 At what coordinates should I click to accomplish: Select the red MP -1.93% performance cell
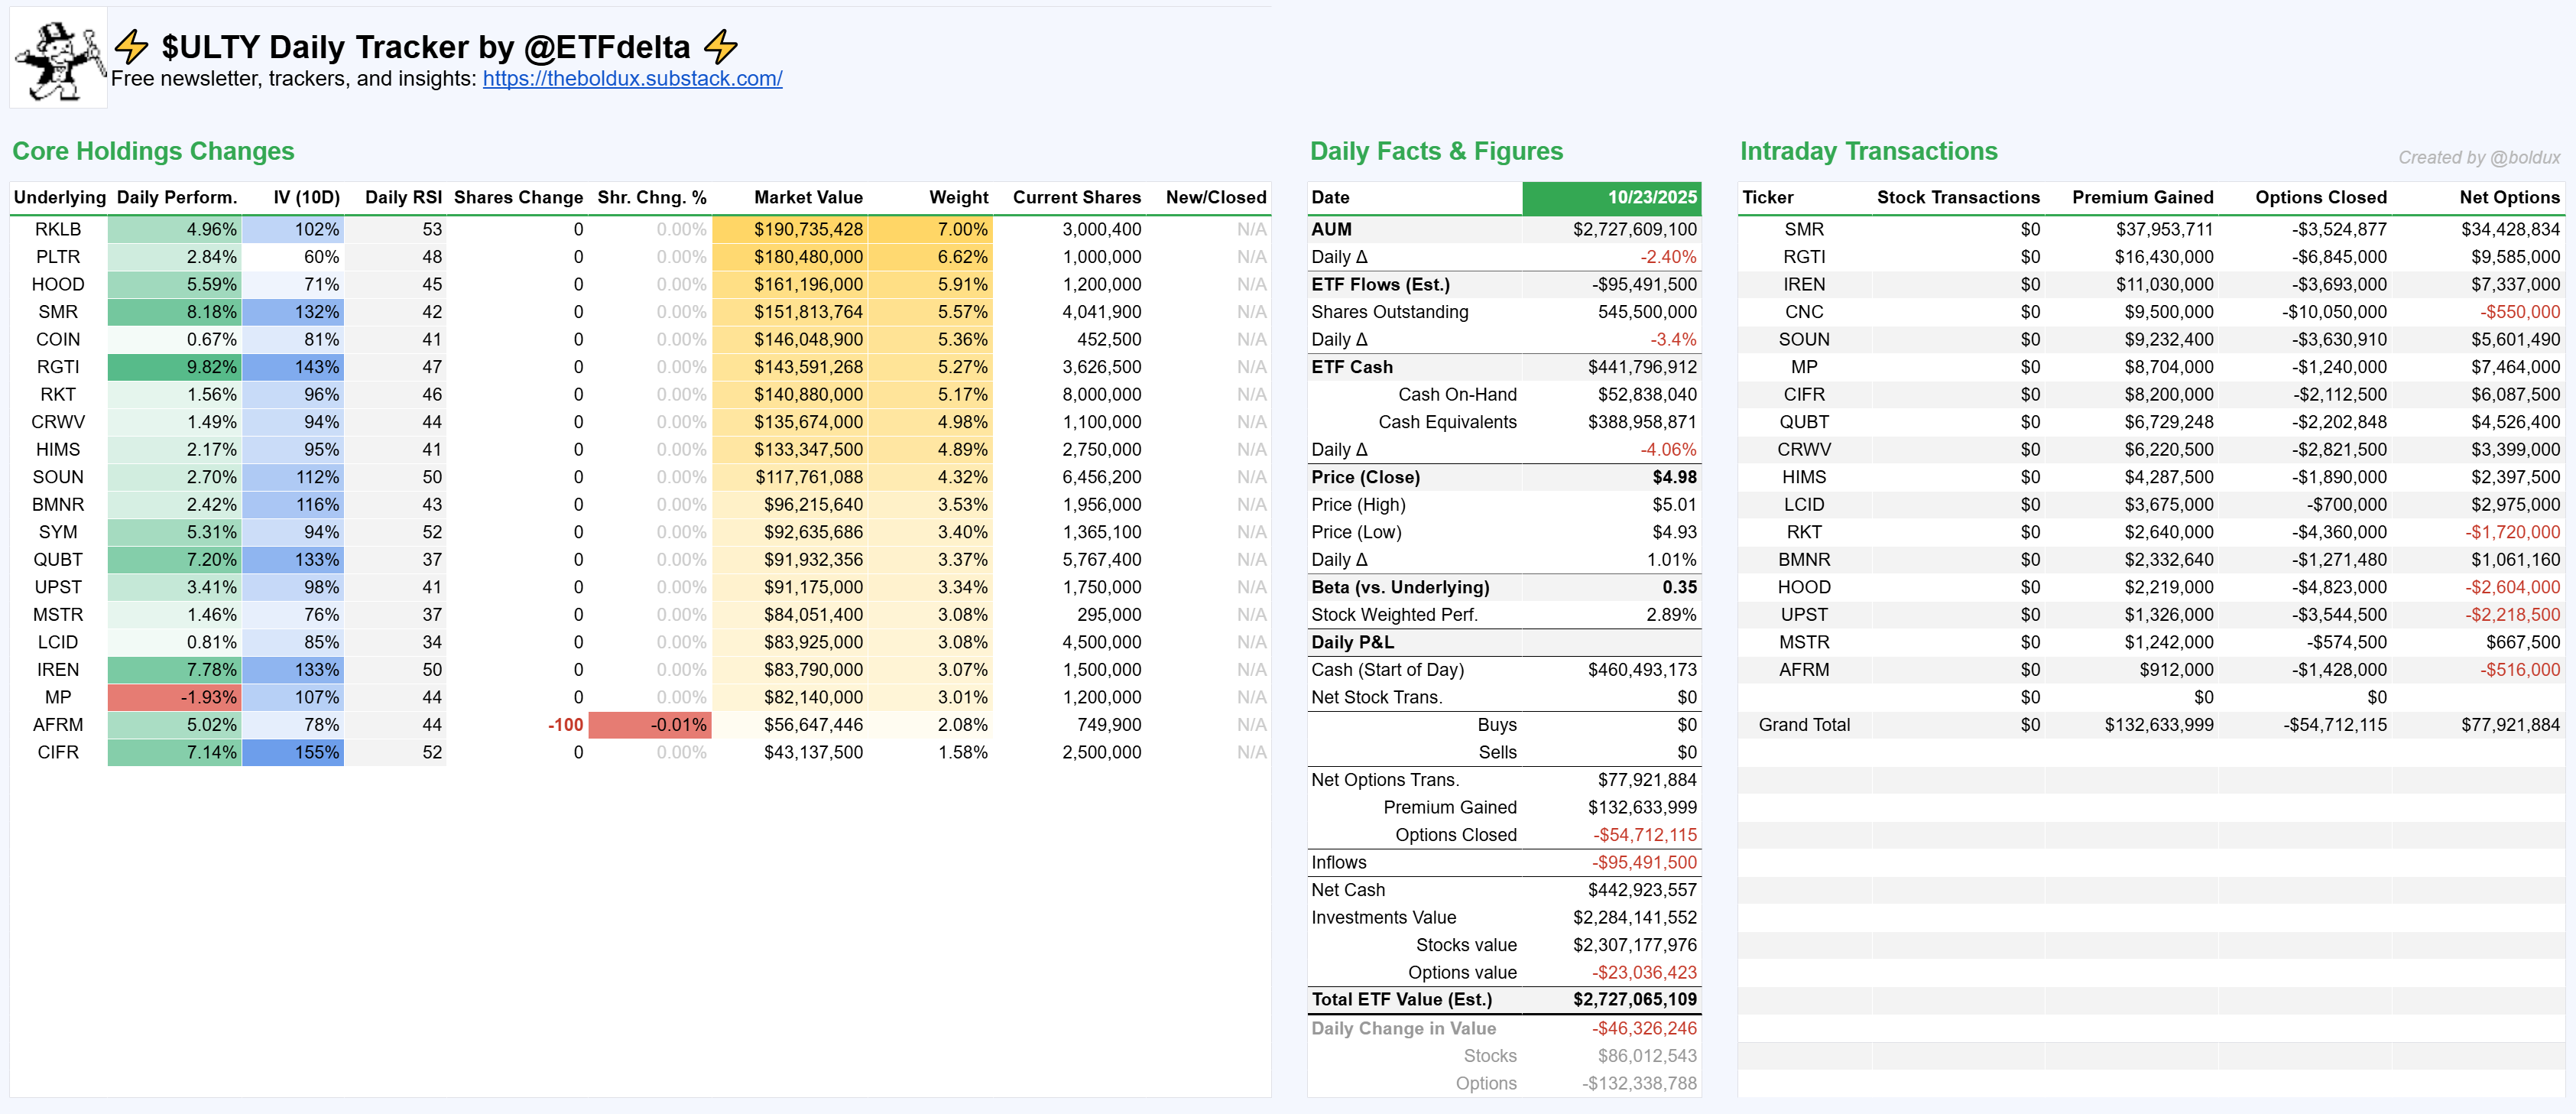176,697
